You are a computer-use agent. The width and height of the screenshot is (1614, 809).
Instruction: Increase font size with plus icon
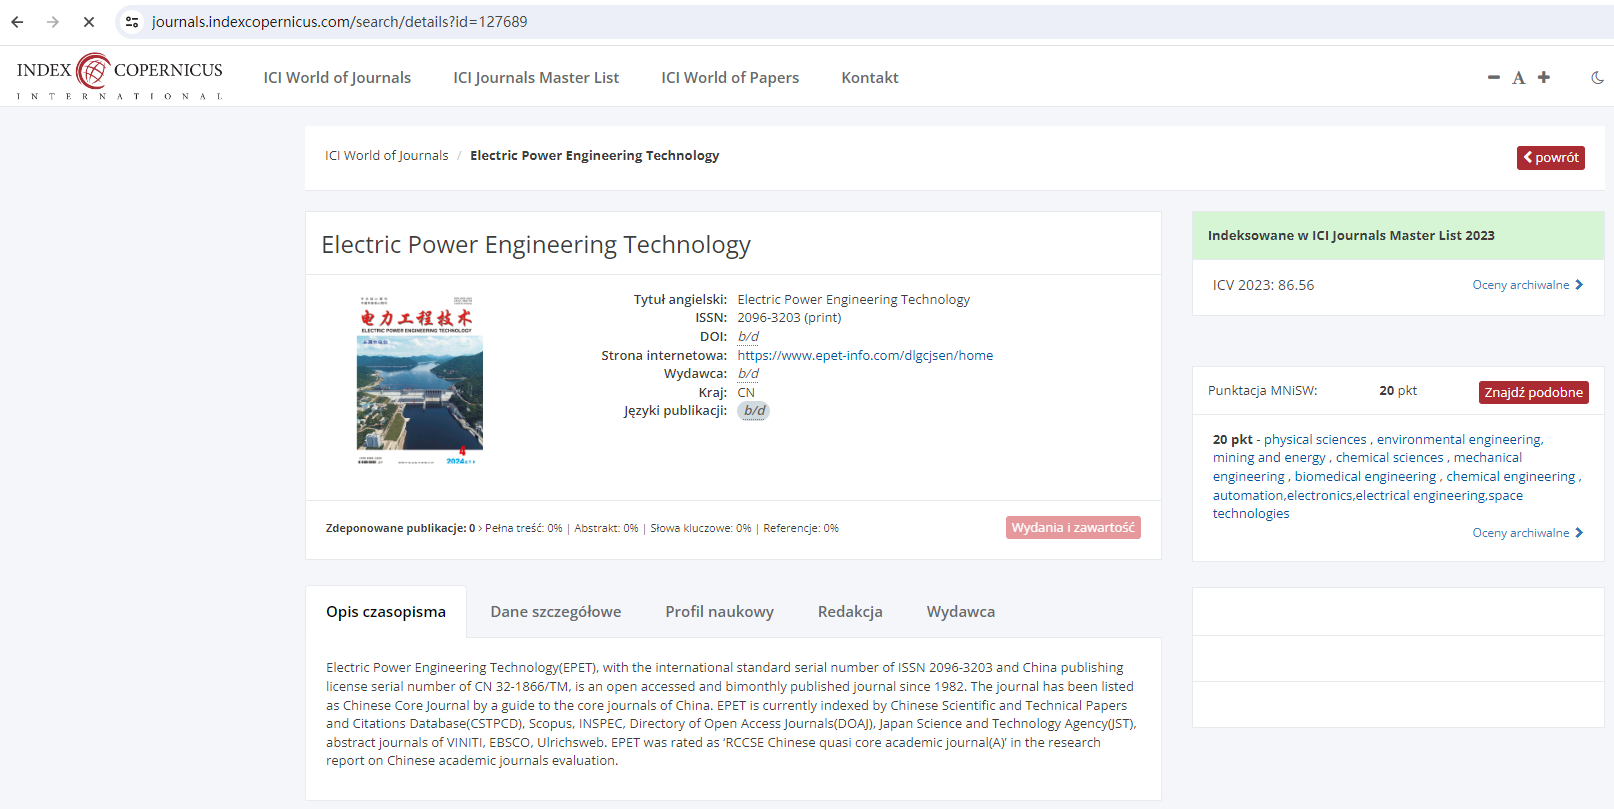[1543, 77]
